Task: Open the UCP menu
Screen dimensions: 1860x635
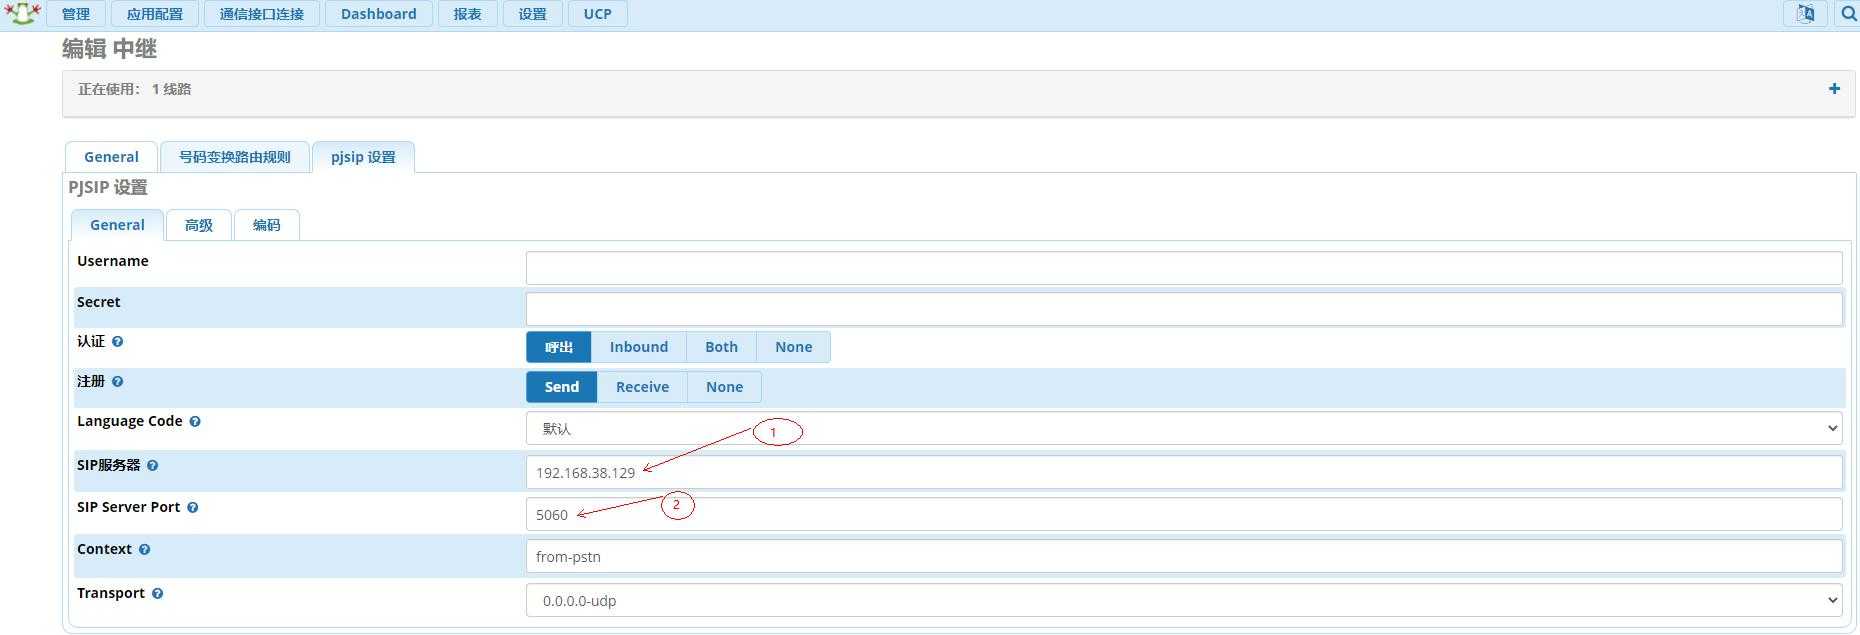Action: 597,14
